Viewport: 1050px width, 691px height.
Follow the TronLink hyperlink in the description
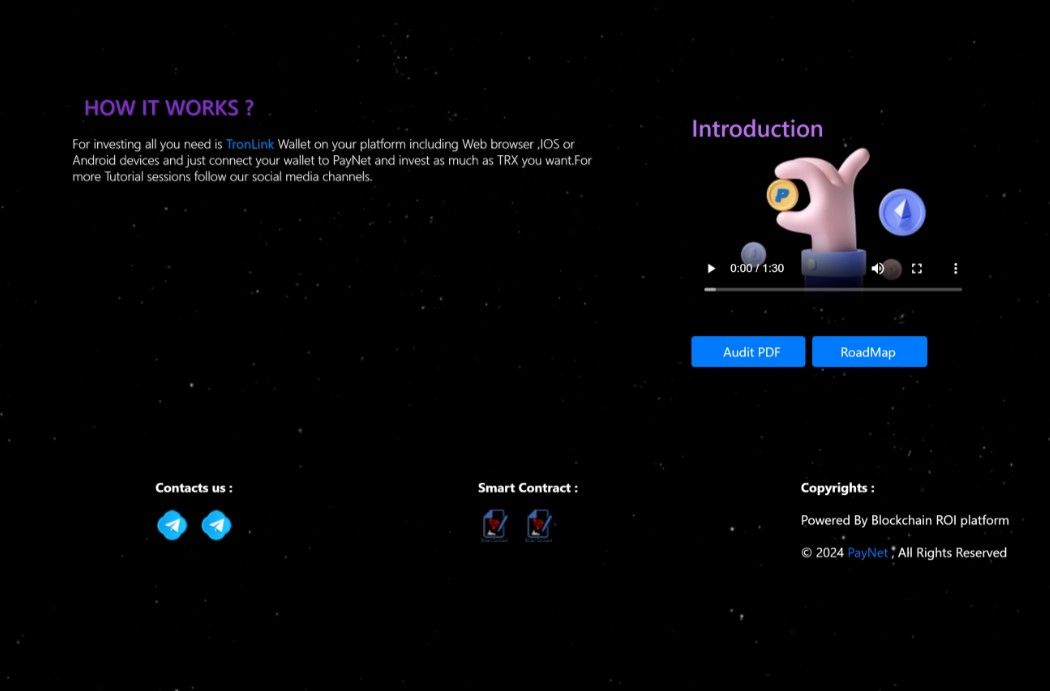250,144
